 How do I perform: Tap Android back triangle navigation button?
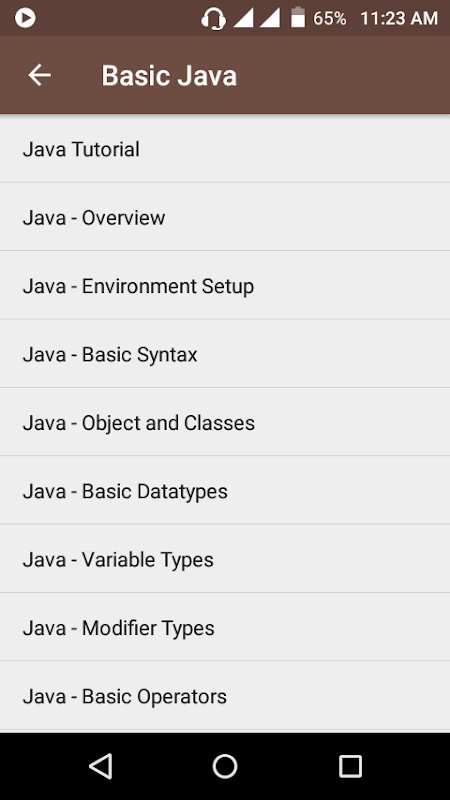[x=101, y=766]
